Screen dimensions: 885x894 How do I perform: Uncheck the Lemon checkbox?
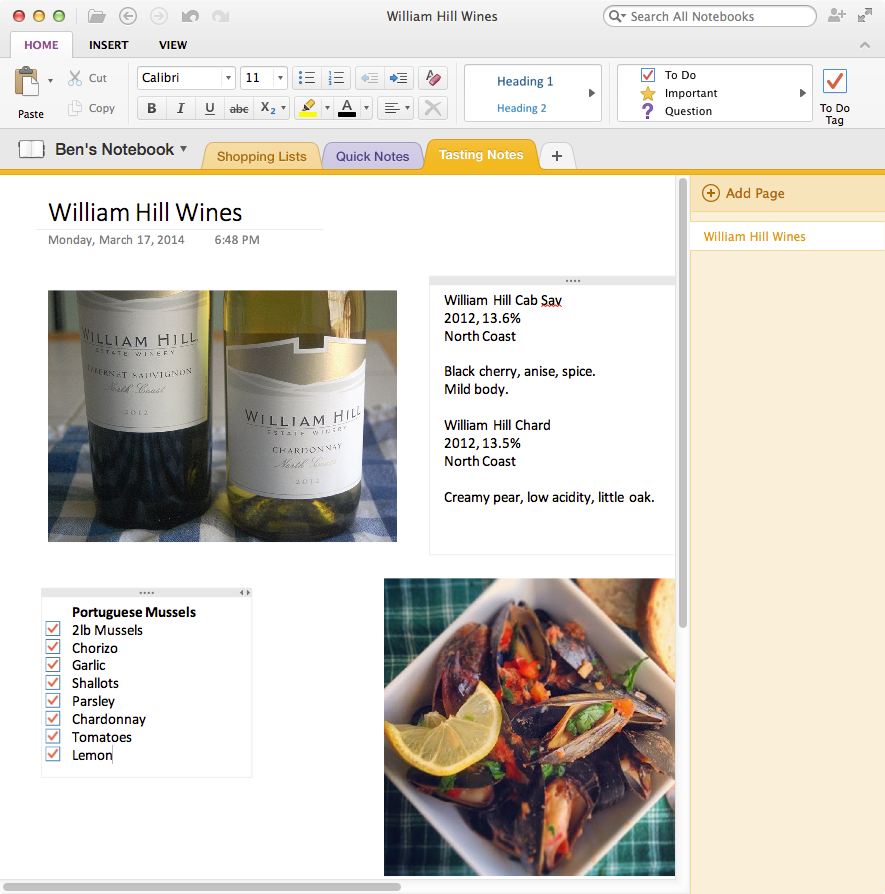click(x=52, y=754)
